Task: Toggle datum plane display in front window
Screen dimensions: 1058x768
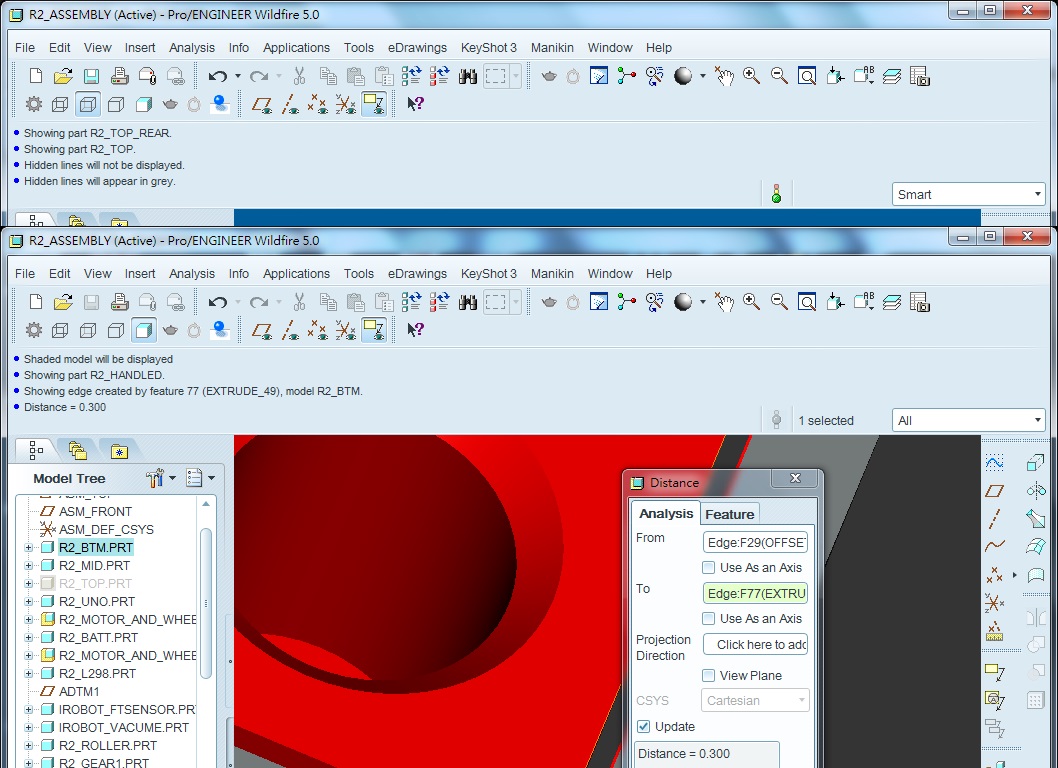Action: (262, 330)
